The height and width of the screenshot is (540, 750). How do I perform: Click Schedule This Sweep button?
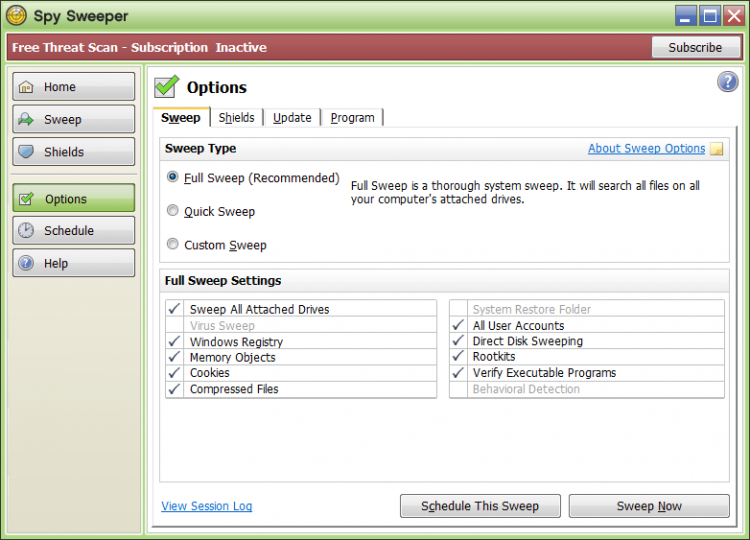pyautogui.click(x=480, y=506)
